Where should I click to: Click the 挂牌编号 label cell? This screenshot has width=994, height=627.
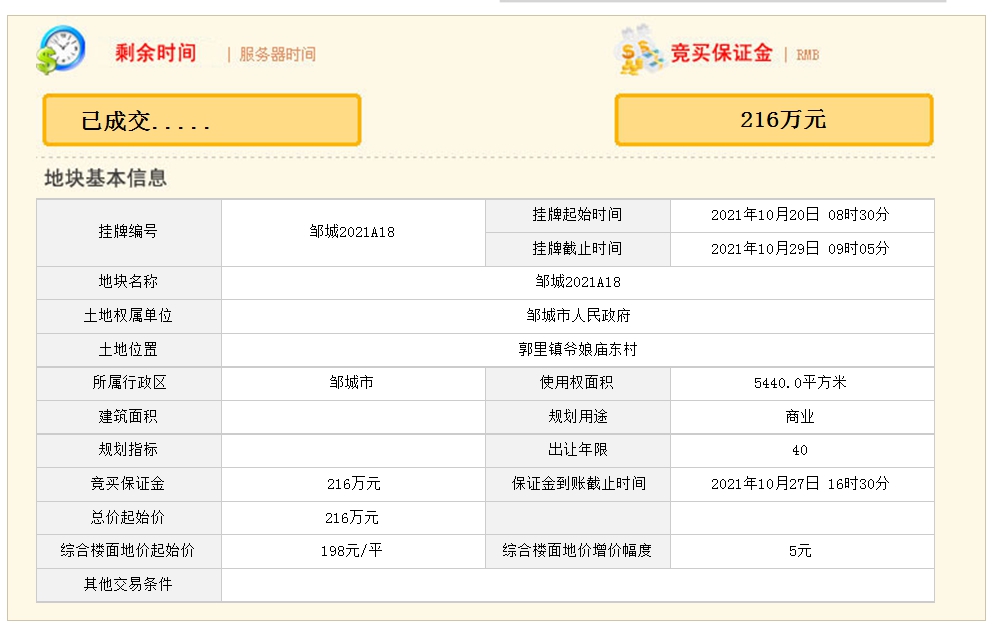pyautogui.click(x=129, y=232)
